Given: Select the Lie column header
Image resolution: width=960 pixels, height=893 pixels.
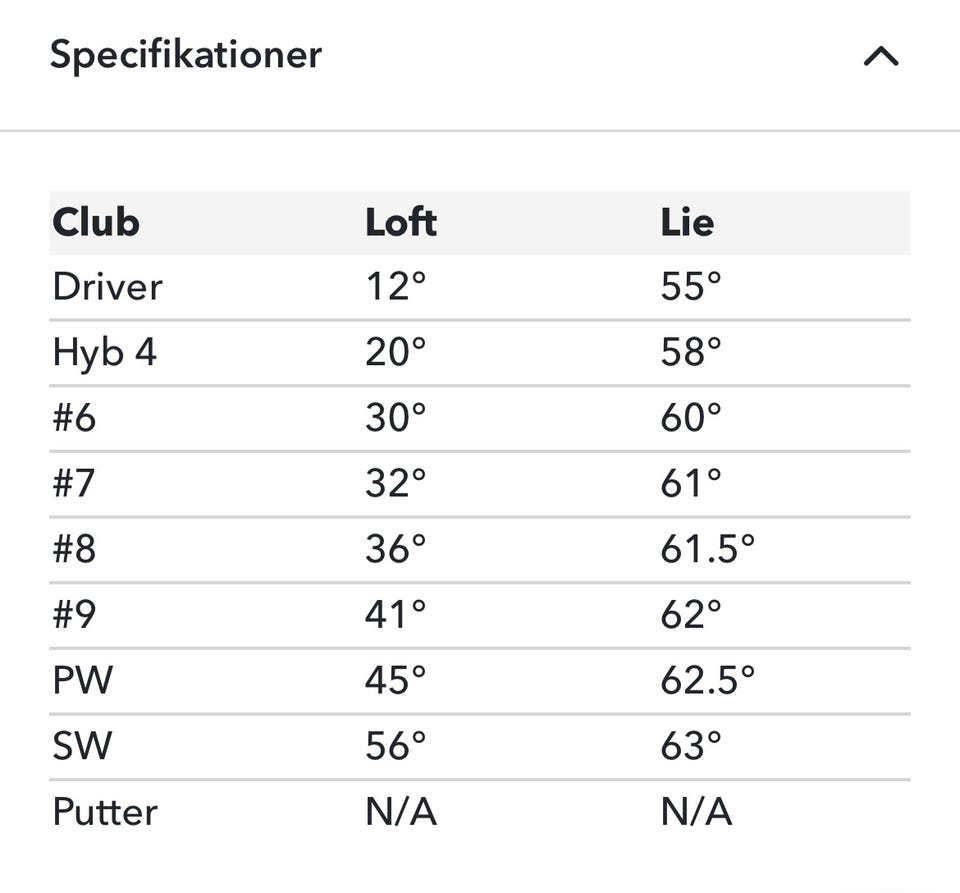Looking at the screenshot, I should click(x=687, y=222).
